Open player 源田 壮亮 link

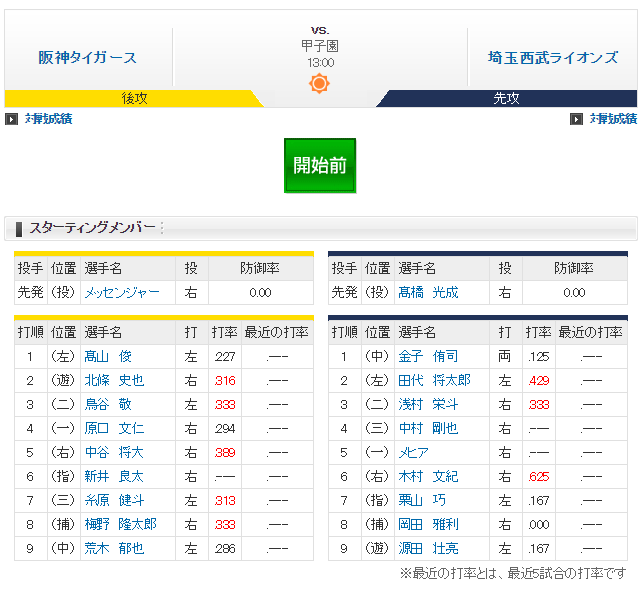click(x=428, y=548)
